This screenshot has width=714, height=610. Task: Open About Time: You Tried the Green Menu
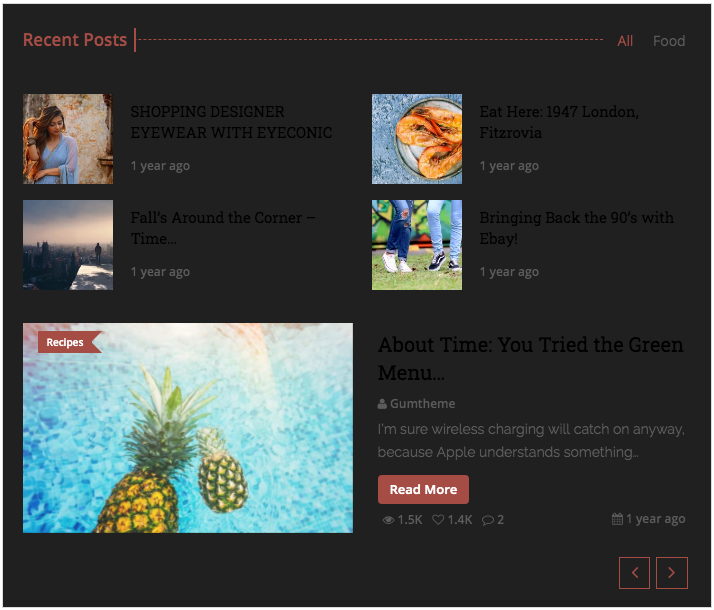[x=530, y=358]
